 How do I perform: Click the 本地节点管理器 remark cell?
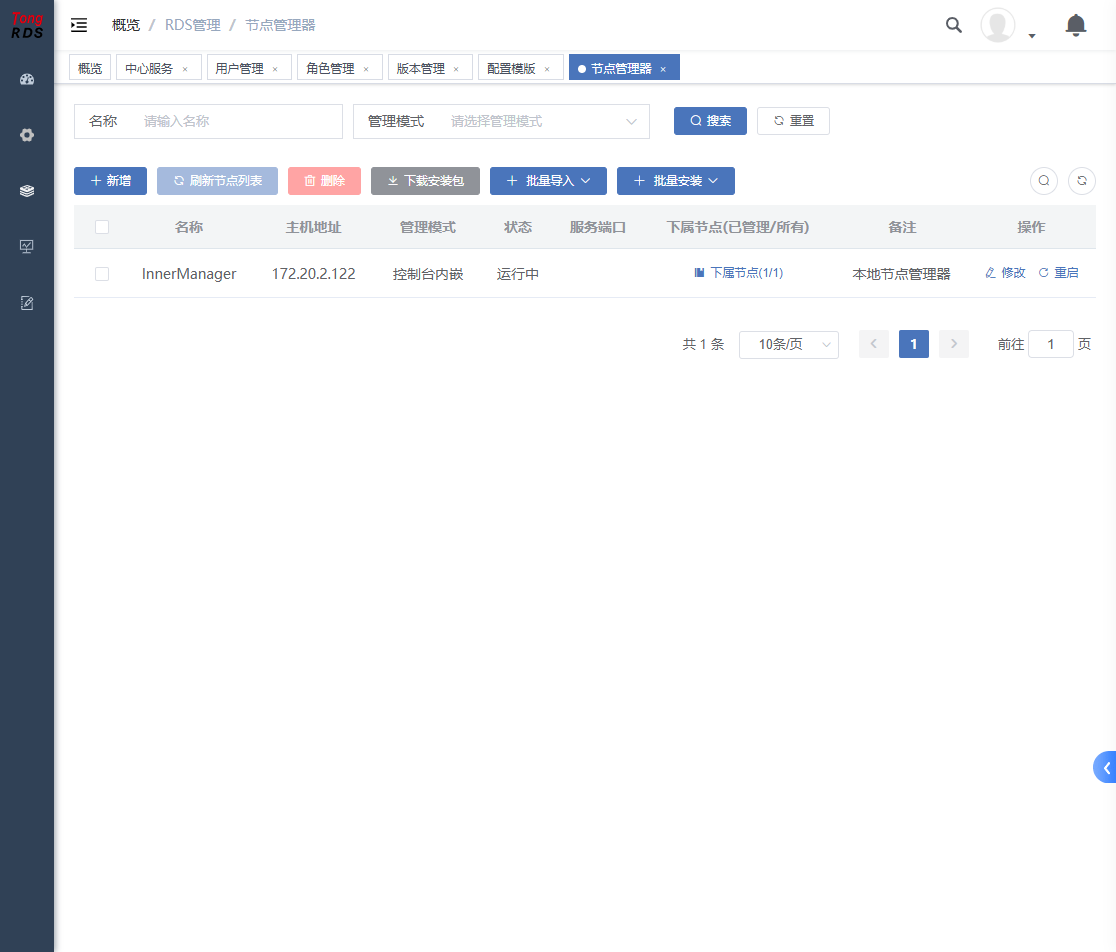(901, 275)
